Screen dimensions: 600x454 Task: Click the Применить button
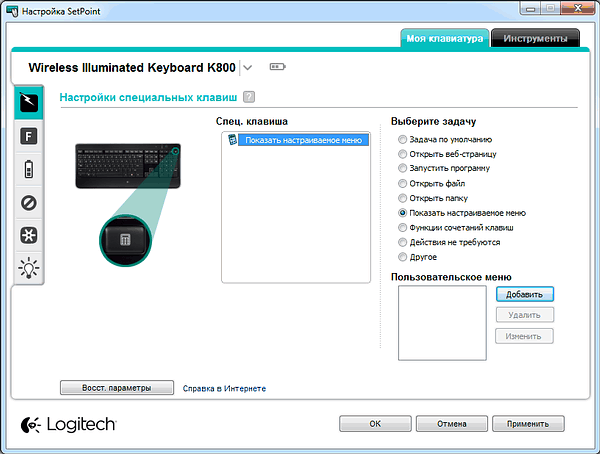click(528, 424)
